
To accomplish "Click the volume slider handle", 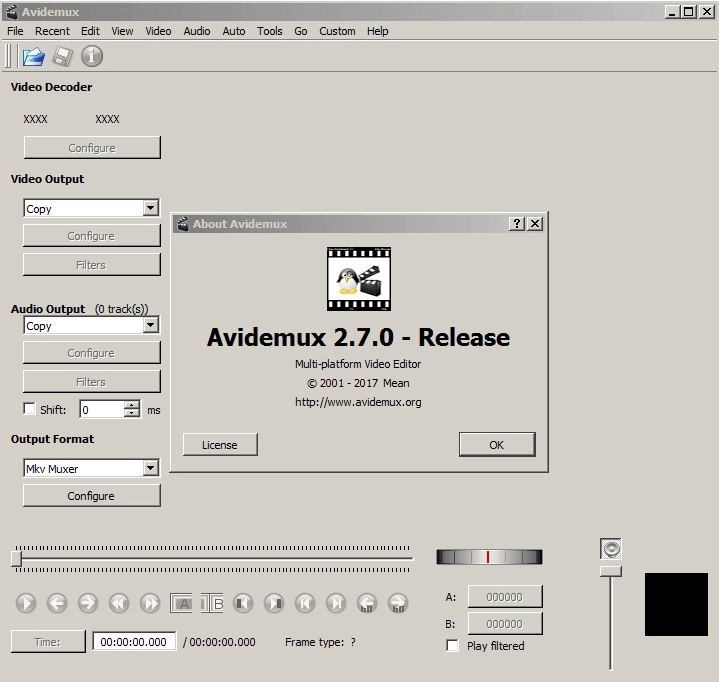I will [611, 571].
